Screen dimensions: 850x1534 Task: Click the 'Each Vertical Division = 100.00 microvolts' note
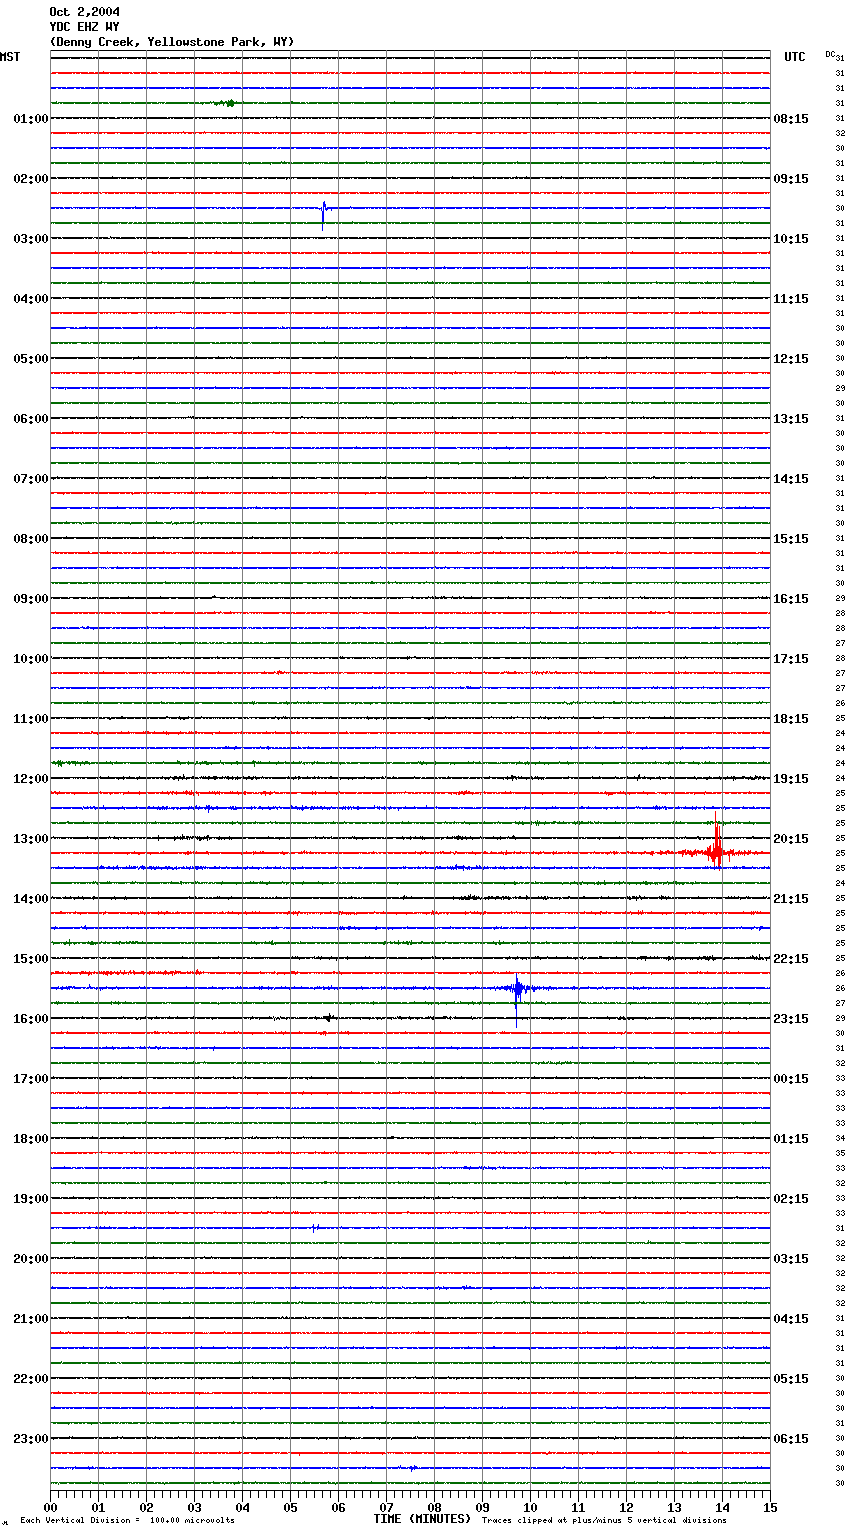(x=127, y=1520)
